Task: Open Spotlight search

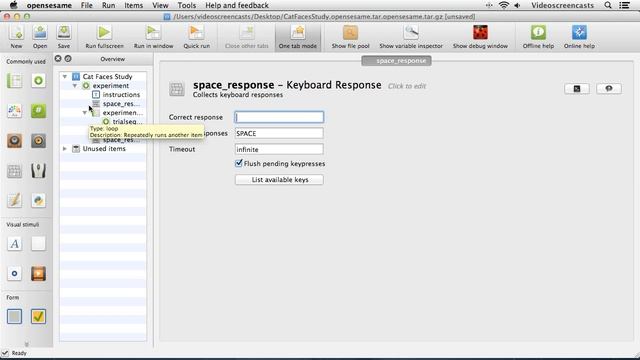Action: click(608, 5)
